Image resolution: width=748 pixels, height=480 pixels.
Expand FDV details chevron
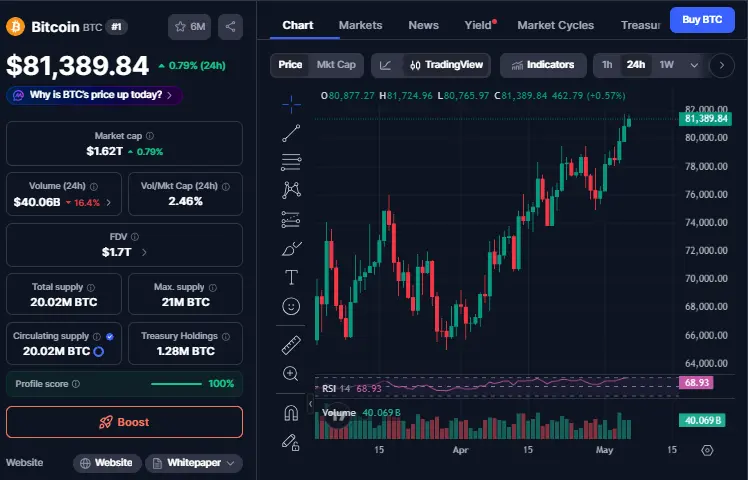[144, 252]
